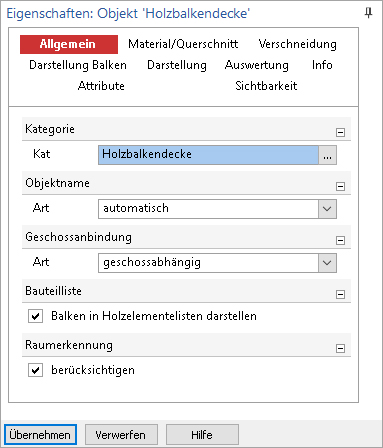The image size is (383, 448).
Task: Collapse the Objektname section
Action: (x=340, y=186)
